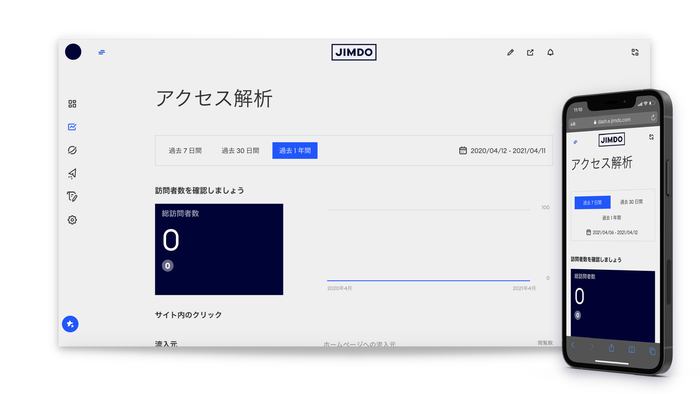Click the blue round sparkle help button
The width and height of the screenshot is (700, 394).
tap(70, 324)
